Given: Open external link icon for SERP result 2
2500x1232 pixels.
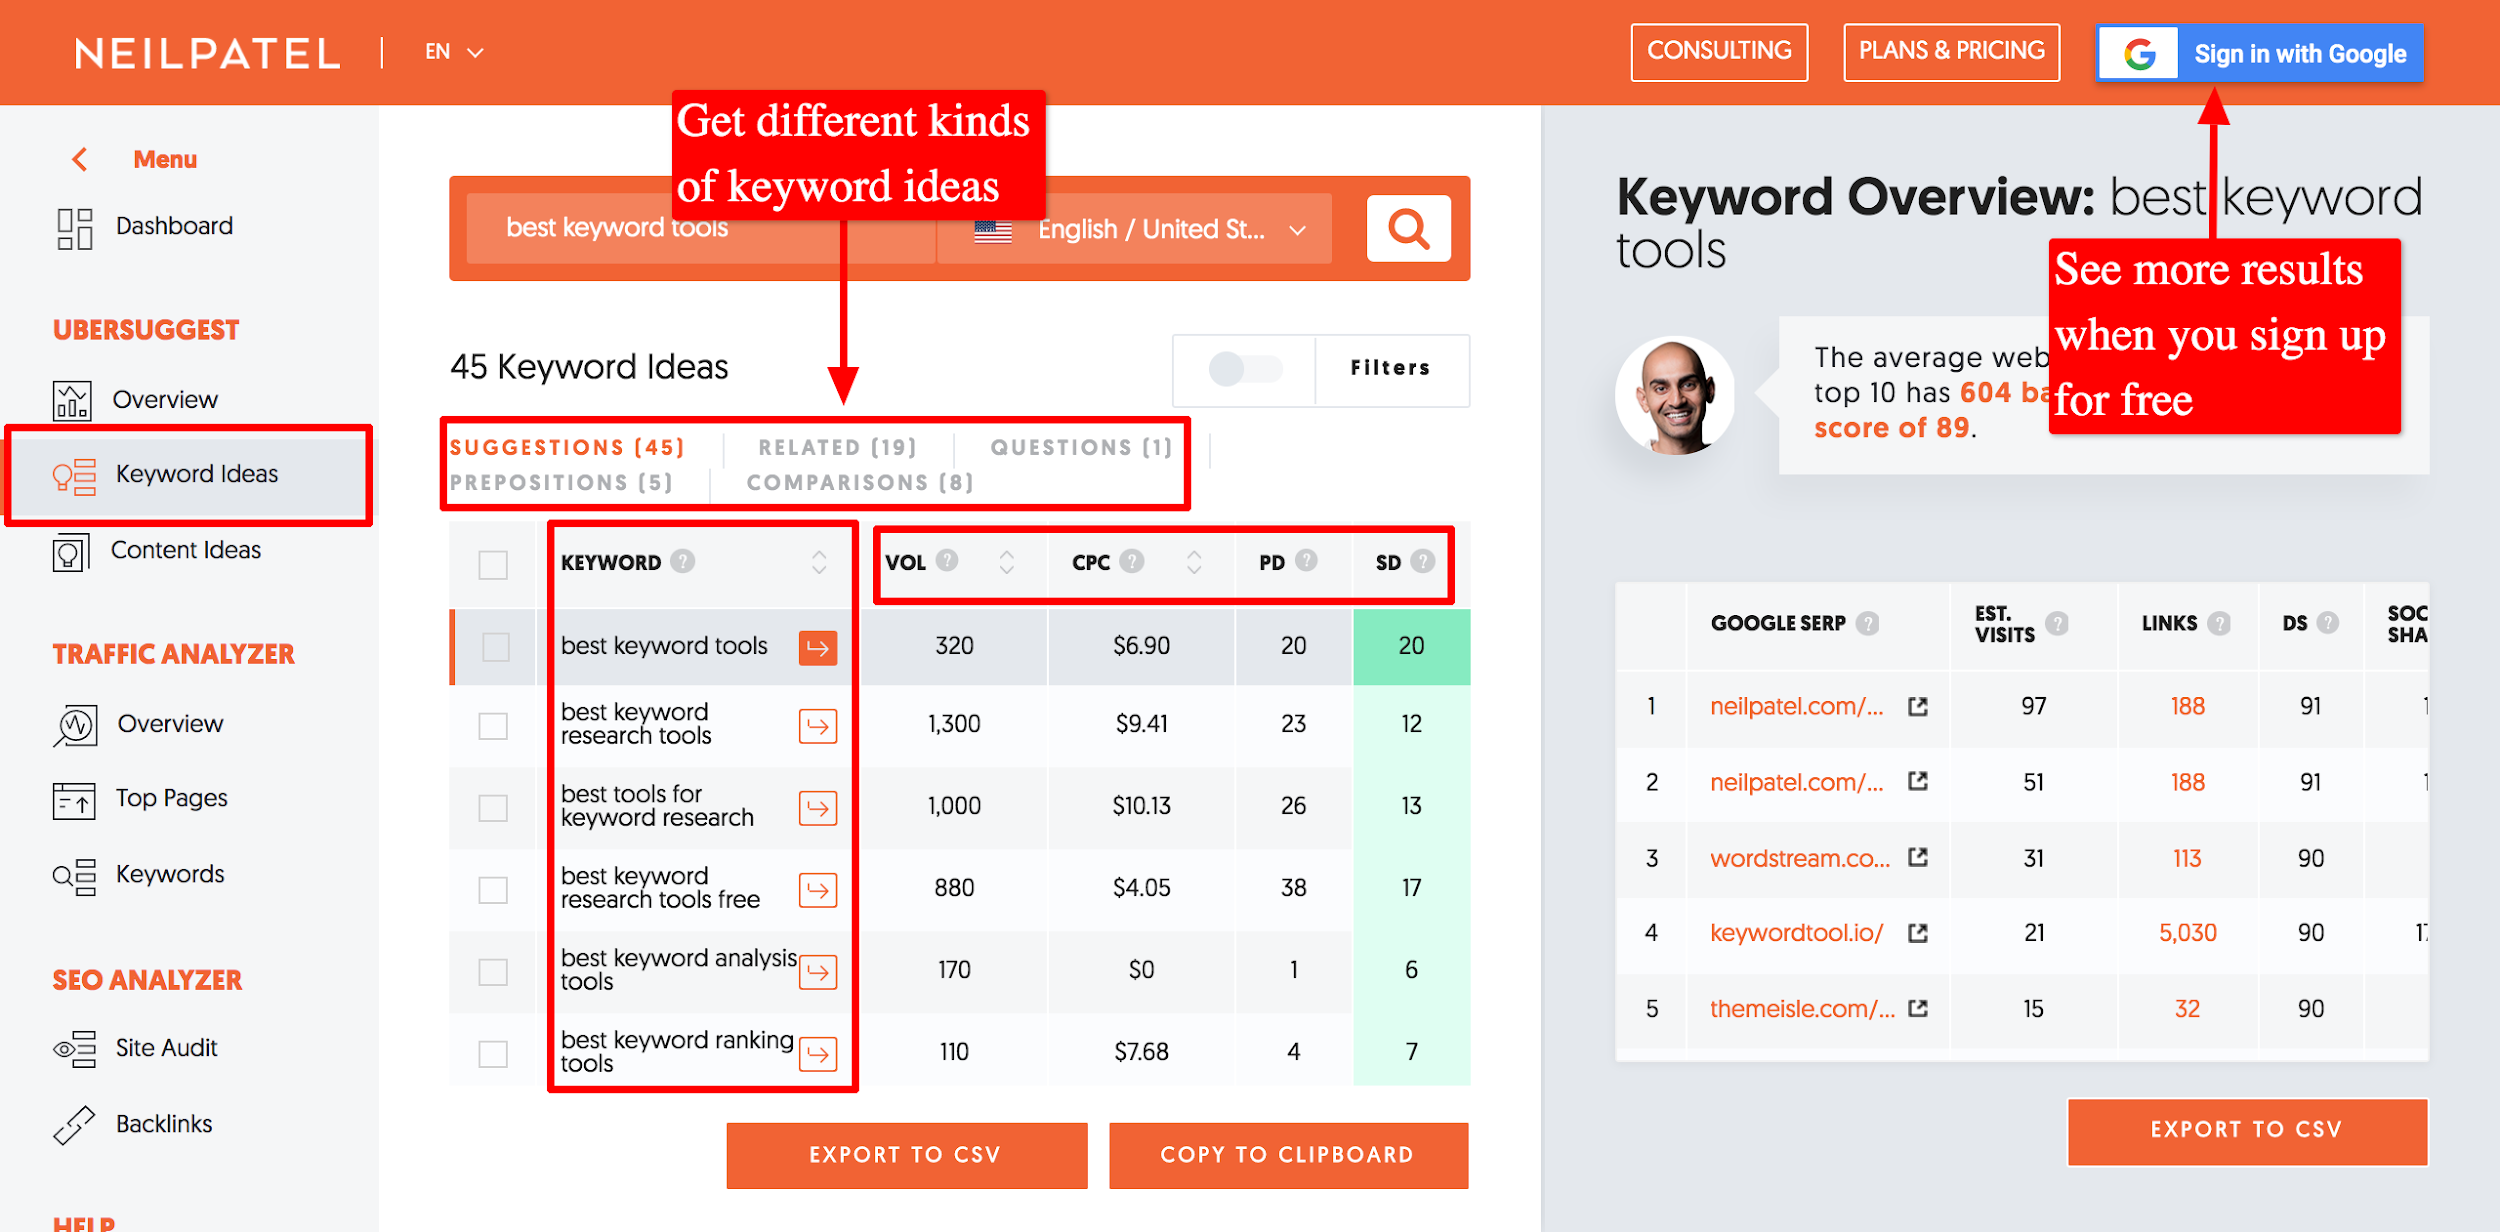Looking at the screenshot, I should coord(1917,781).
